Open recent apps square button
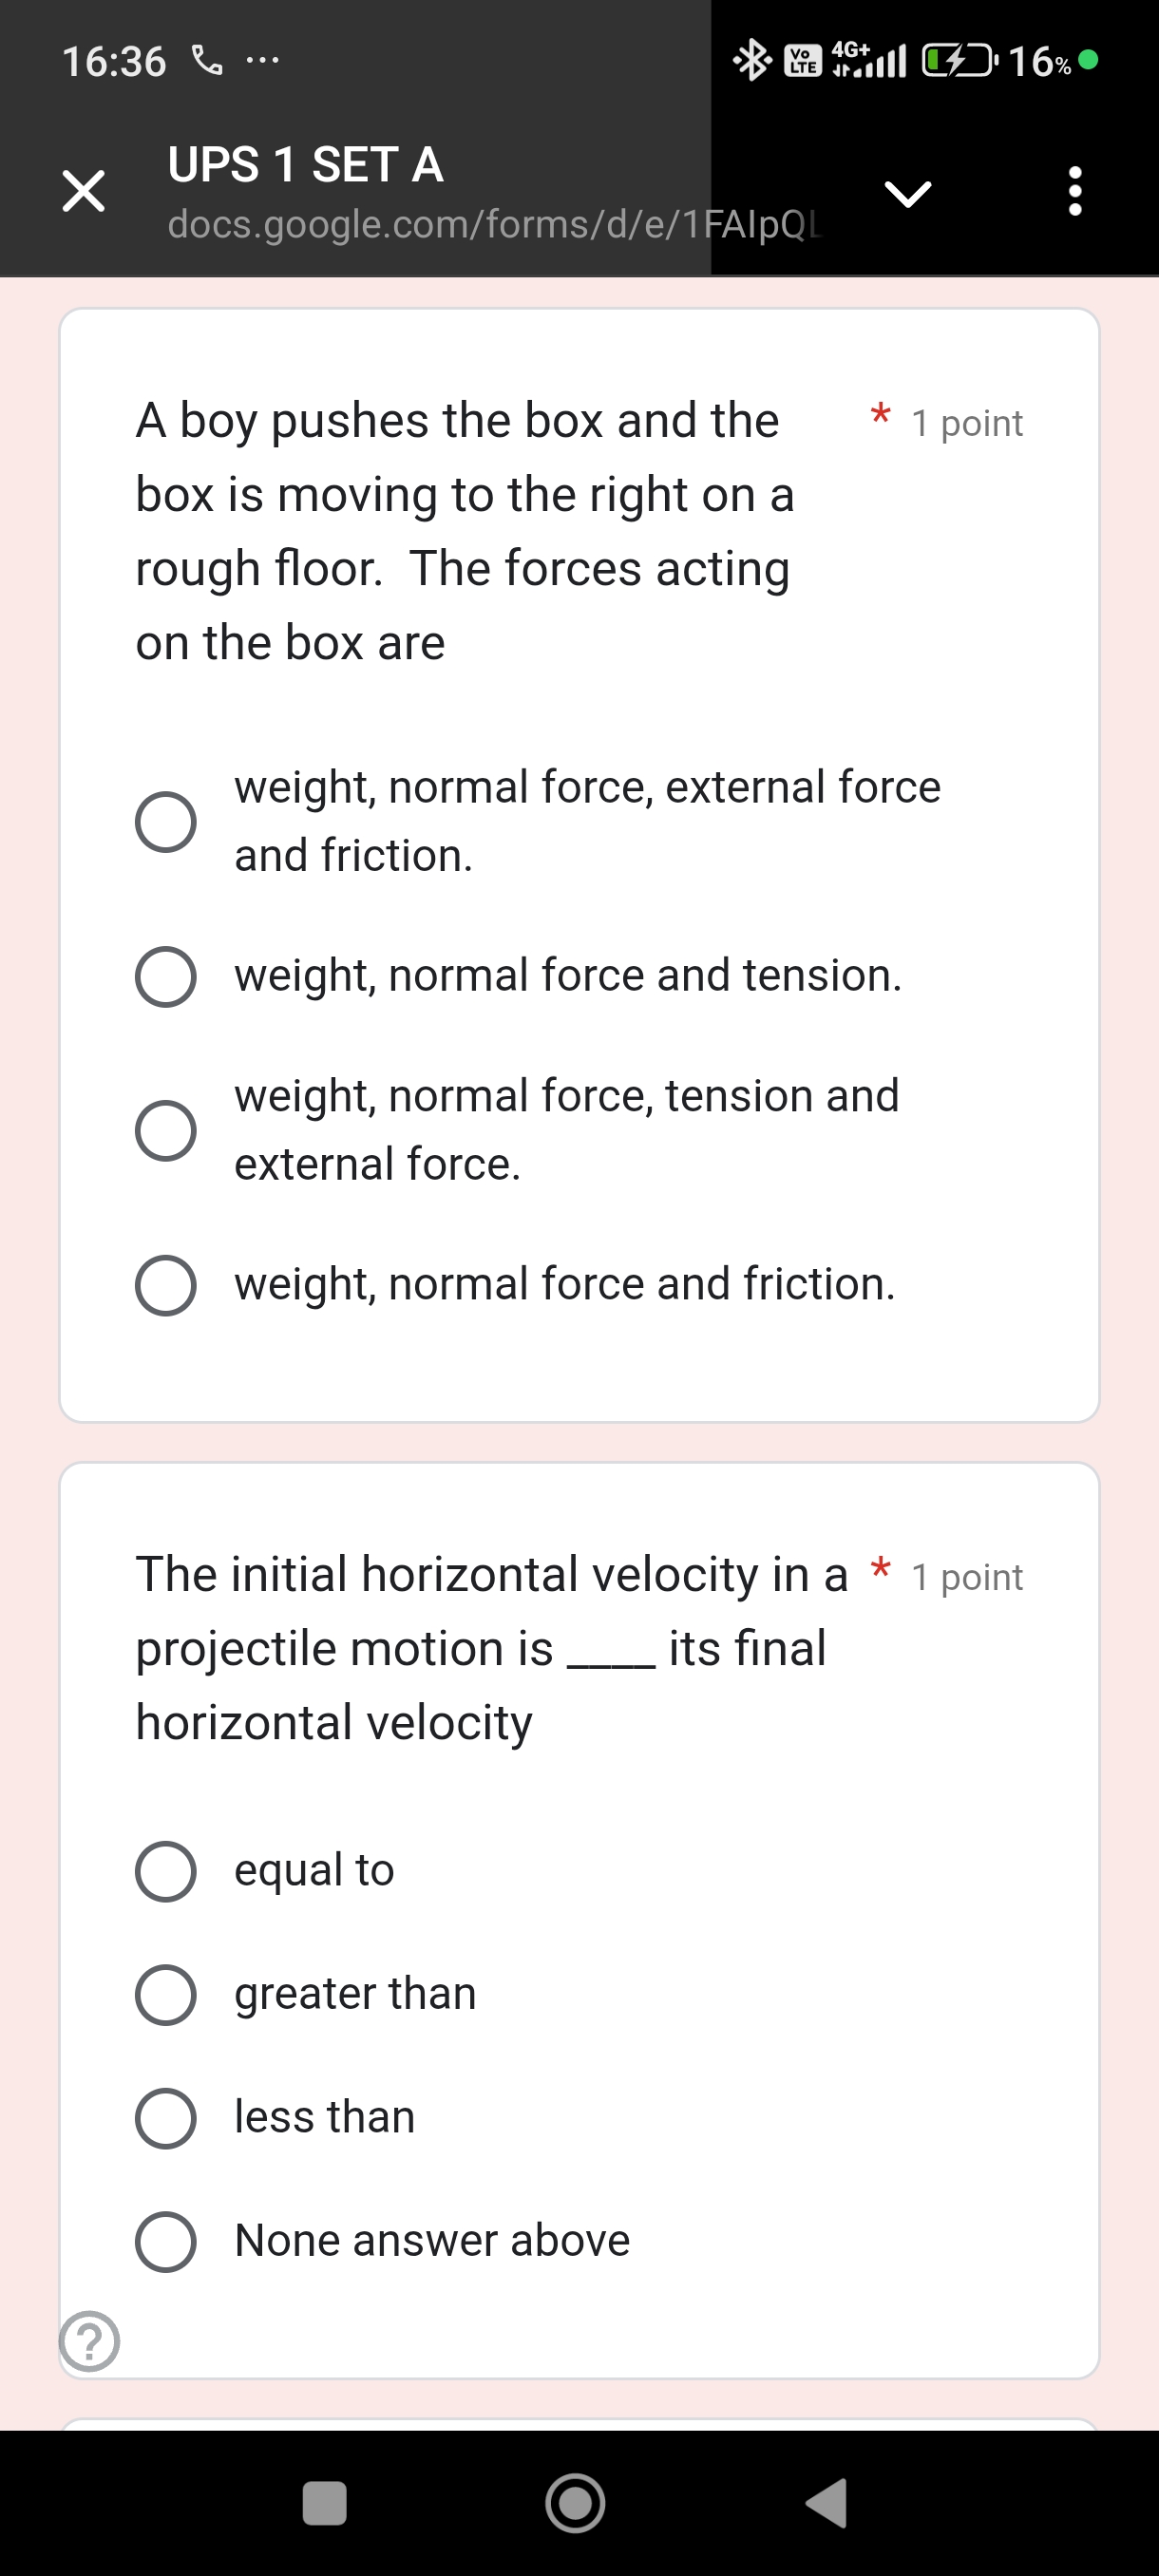Screen dimensions: 1159x2576 click(x=324, y=2503)
